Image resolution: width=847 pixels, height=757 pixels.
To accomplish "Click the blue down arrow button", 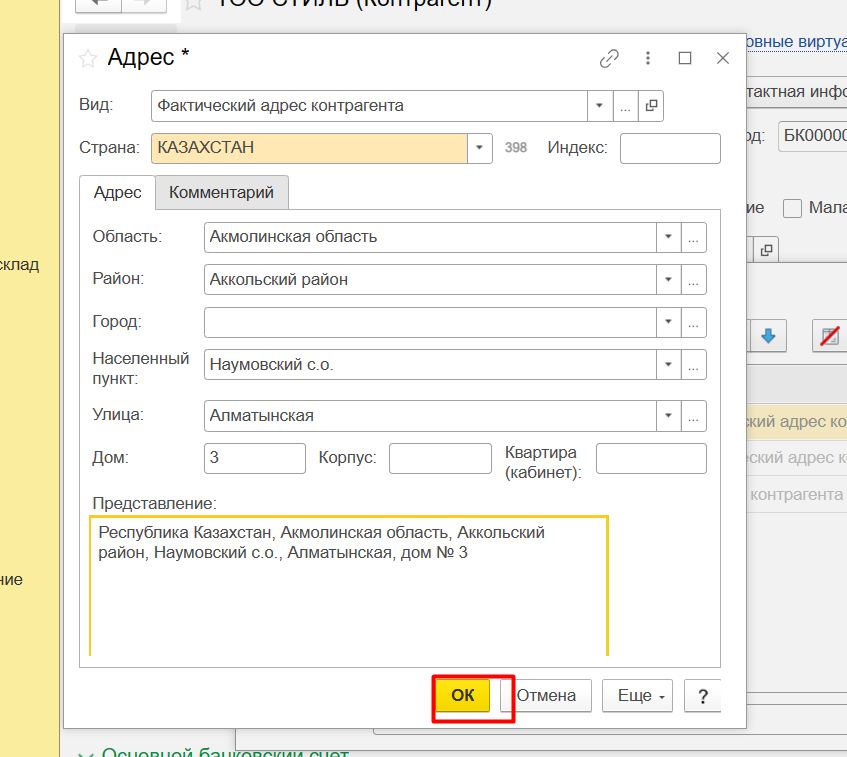I will (768, 336).
